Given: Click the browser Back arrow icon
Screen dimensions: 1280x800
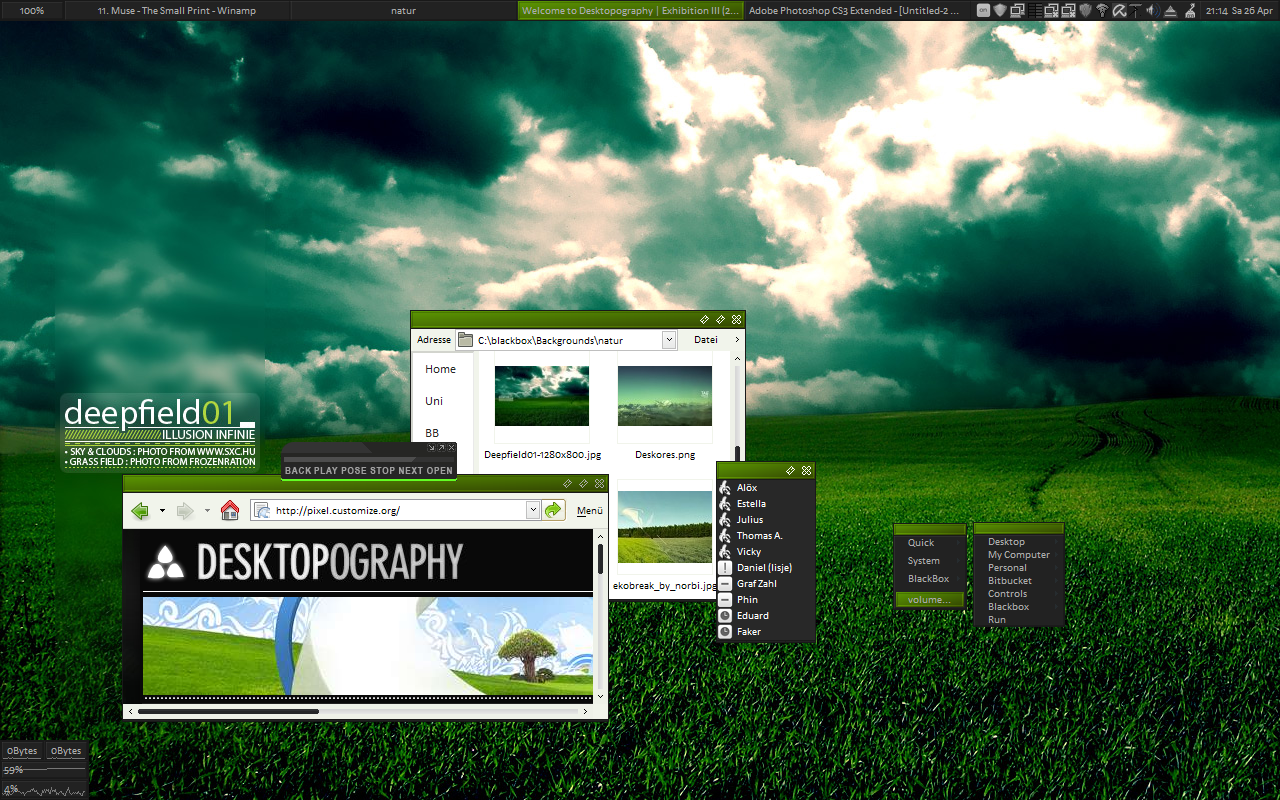Looking at the screenshot, I should click(140, 511).
